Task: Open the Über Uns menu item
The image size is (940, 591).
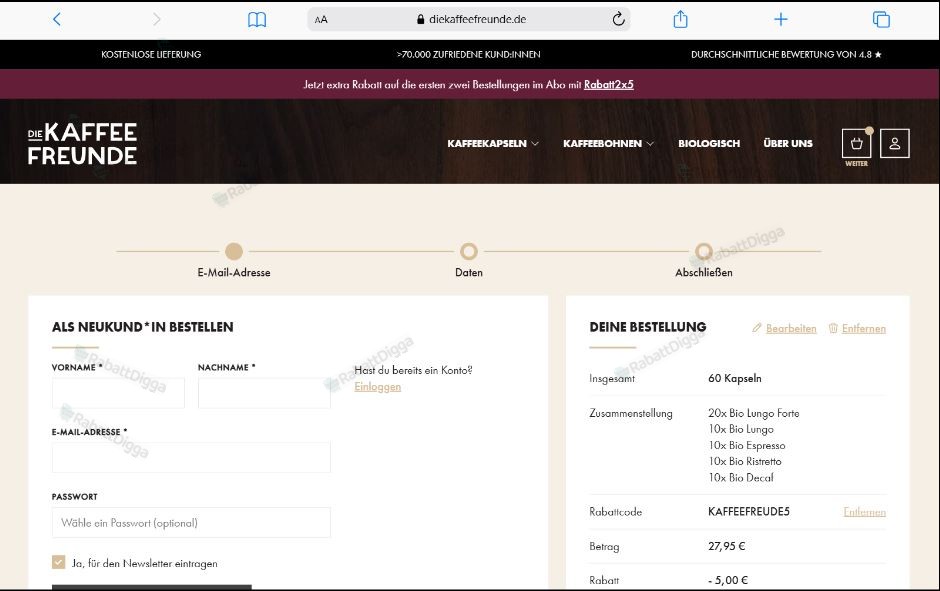Action: (x=788, y=144)
